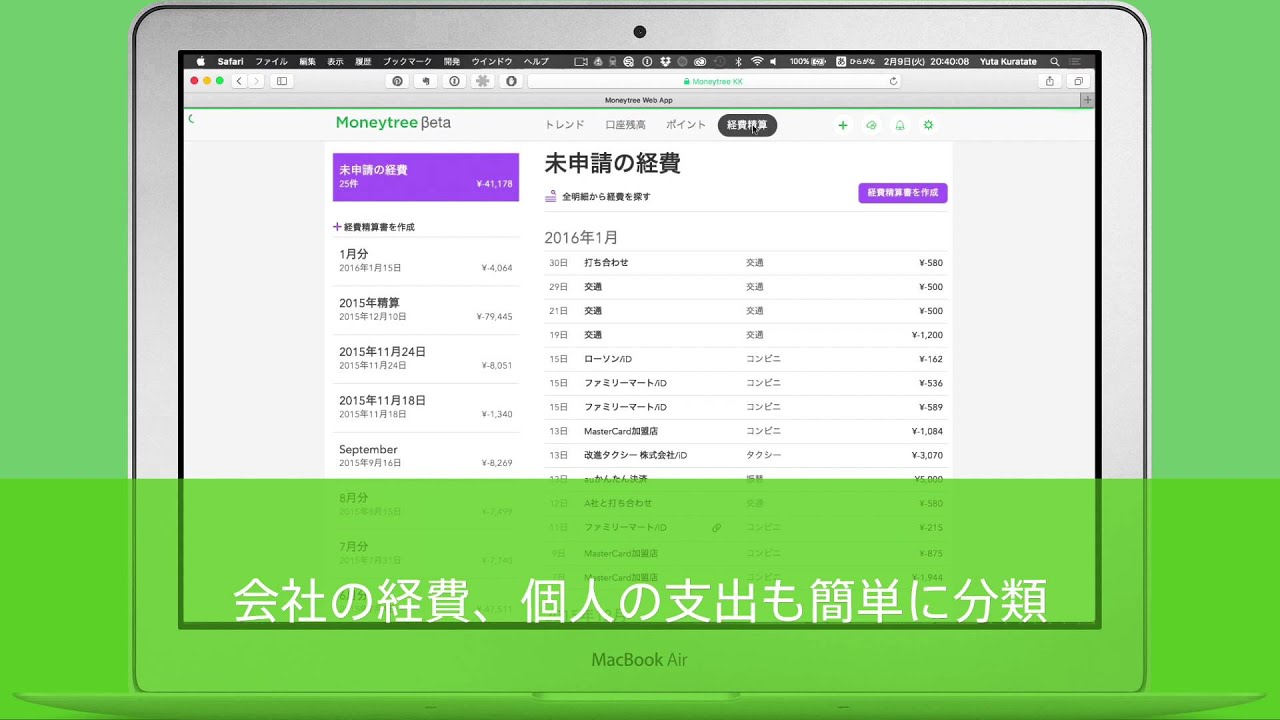Image resolution: width=1280 pixels, height=720 pixels.
Task: Open Safari ブックマーク menu
Action: 407,61
